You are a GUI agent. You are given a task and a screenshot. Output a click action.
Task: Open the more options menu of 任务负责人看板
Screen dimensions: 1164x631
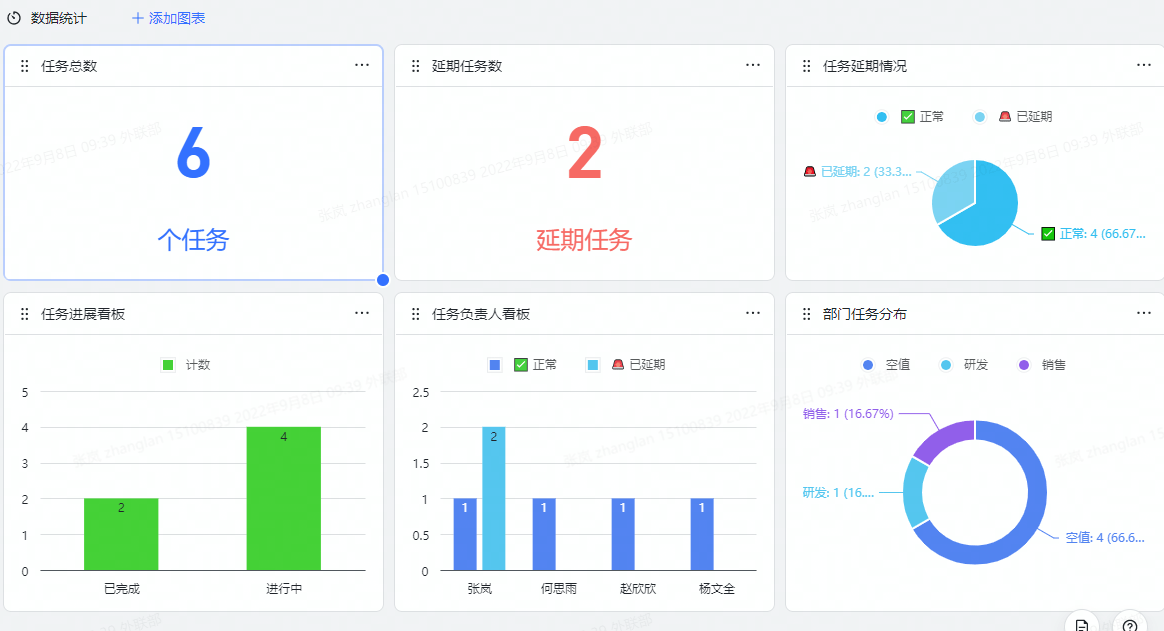click(753, 313)
